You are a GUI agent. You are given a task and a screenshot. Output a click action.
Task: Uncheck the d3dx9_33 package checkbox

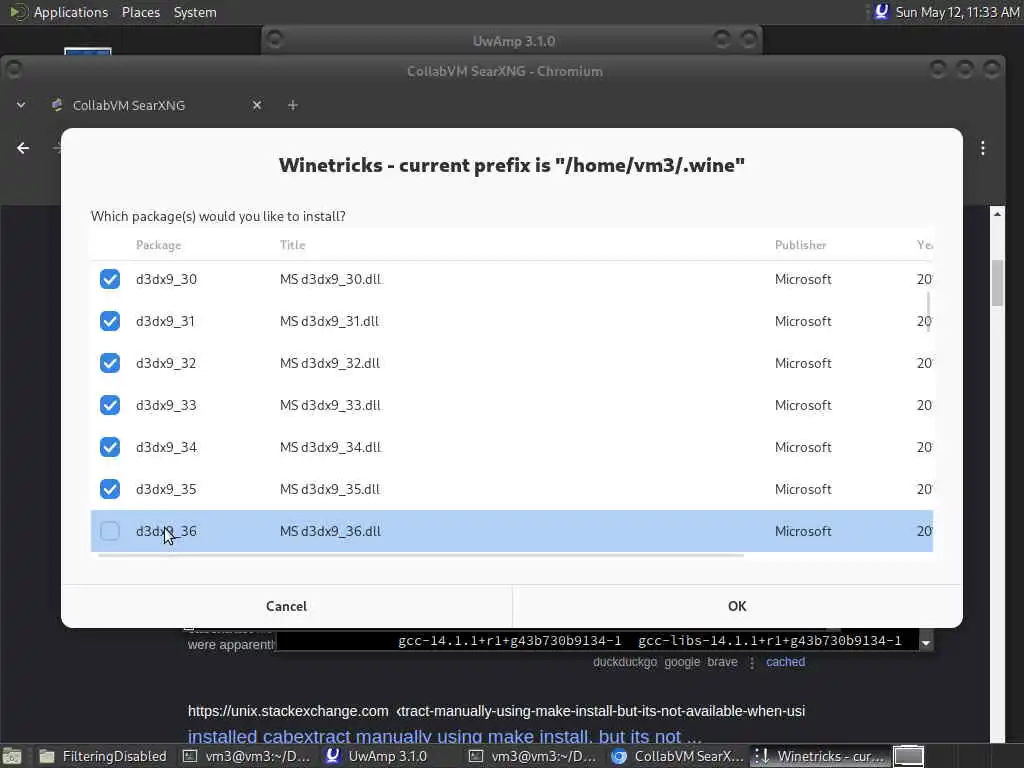[x=110, y=405]
